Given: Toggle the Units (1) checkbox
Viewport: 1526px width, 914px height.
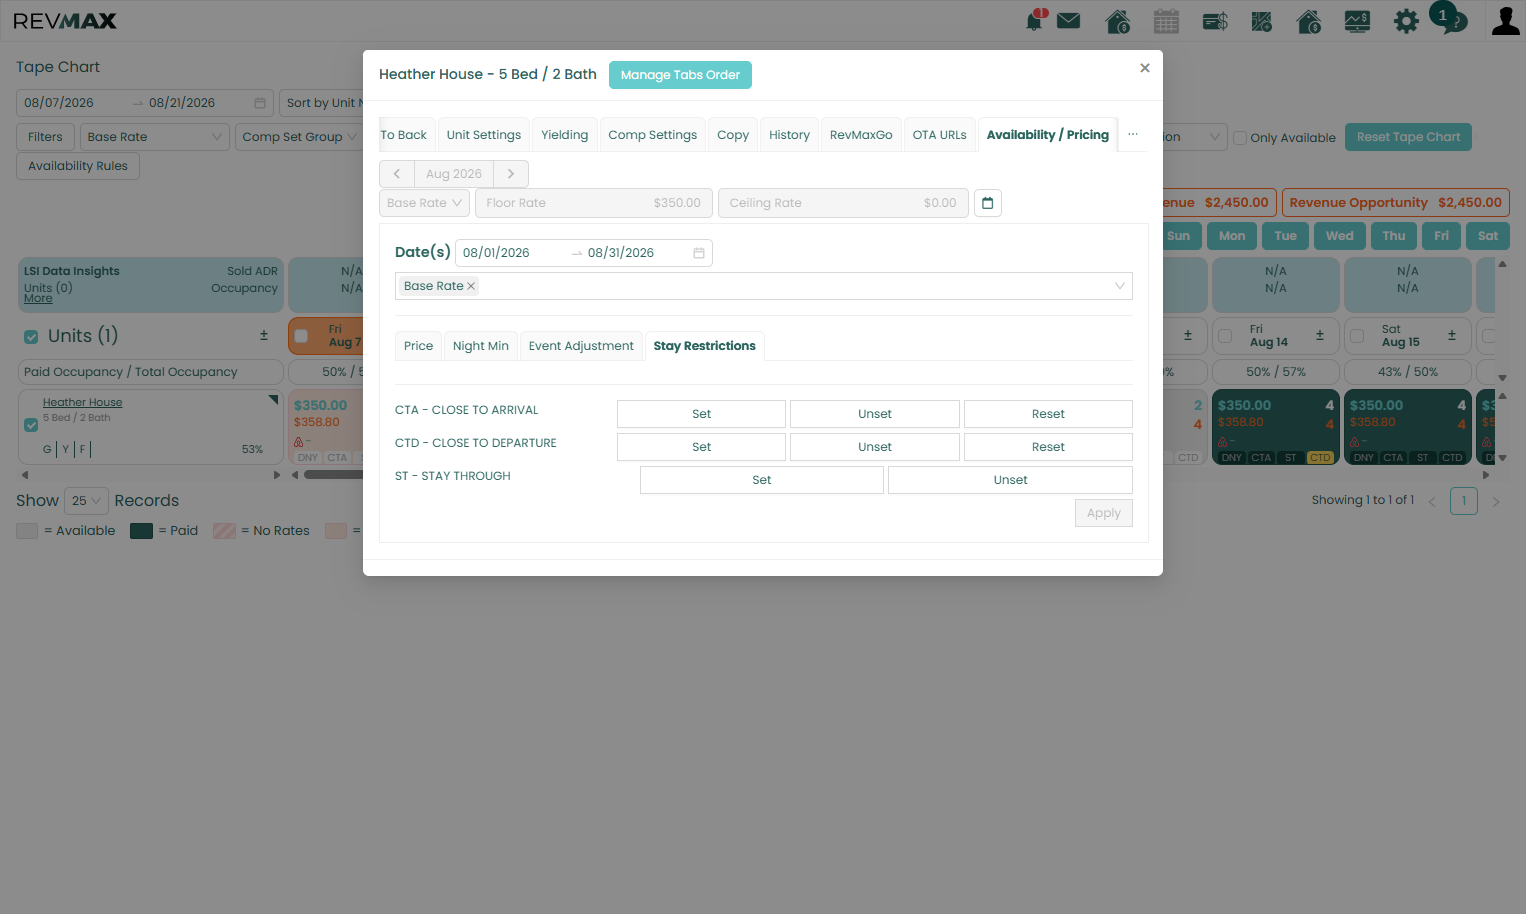Looking at the screenshot, I should (31, 337).
